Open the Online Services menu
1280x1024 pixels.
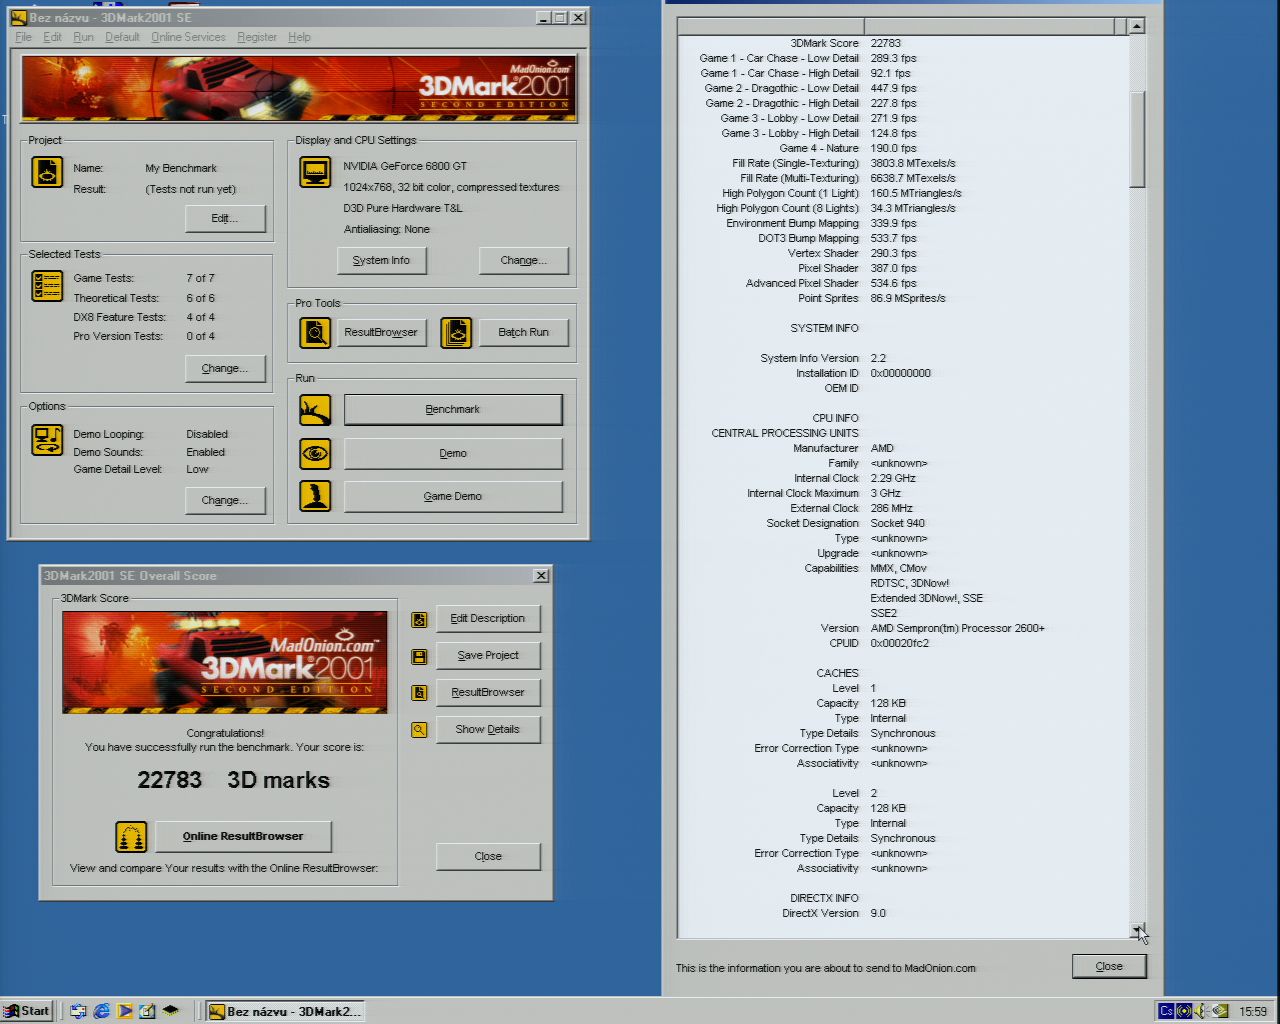[x=188, y=37]
